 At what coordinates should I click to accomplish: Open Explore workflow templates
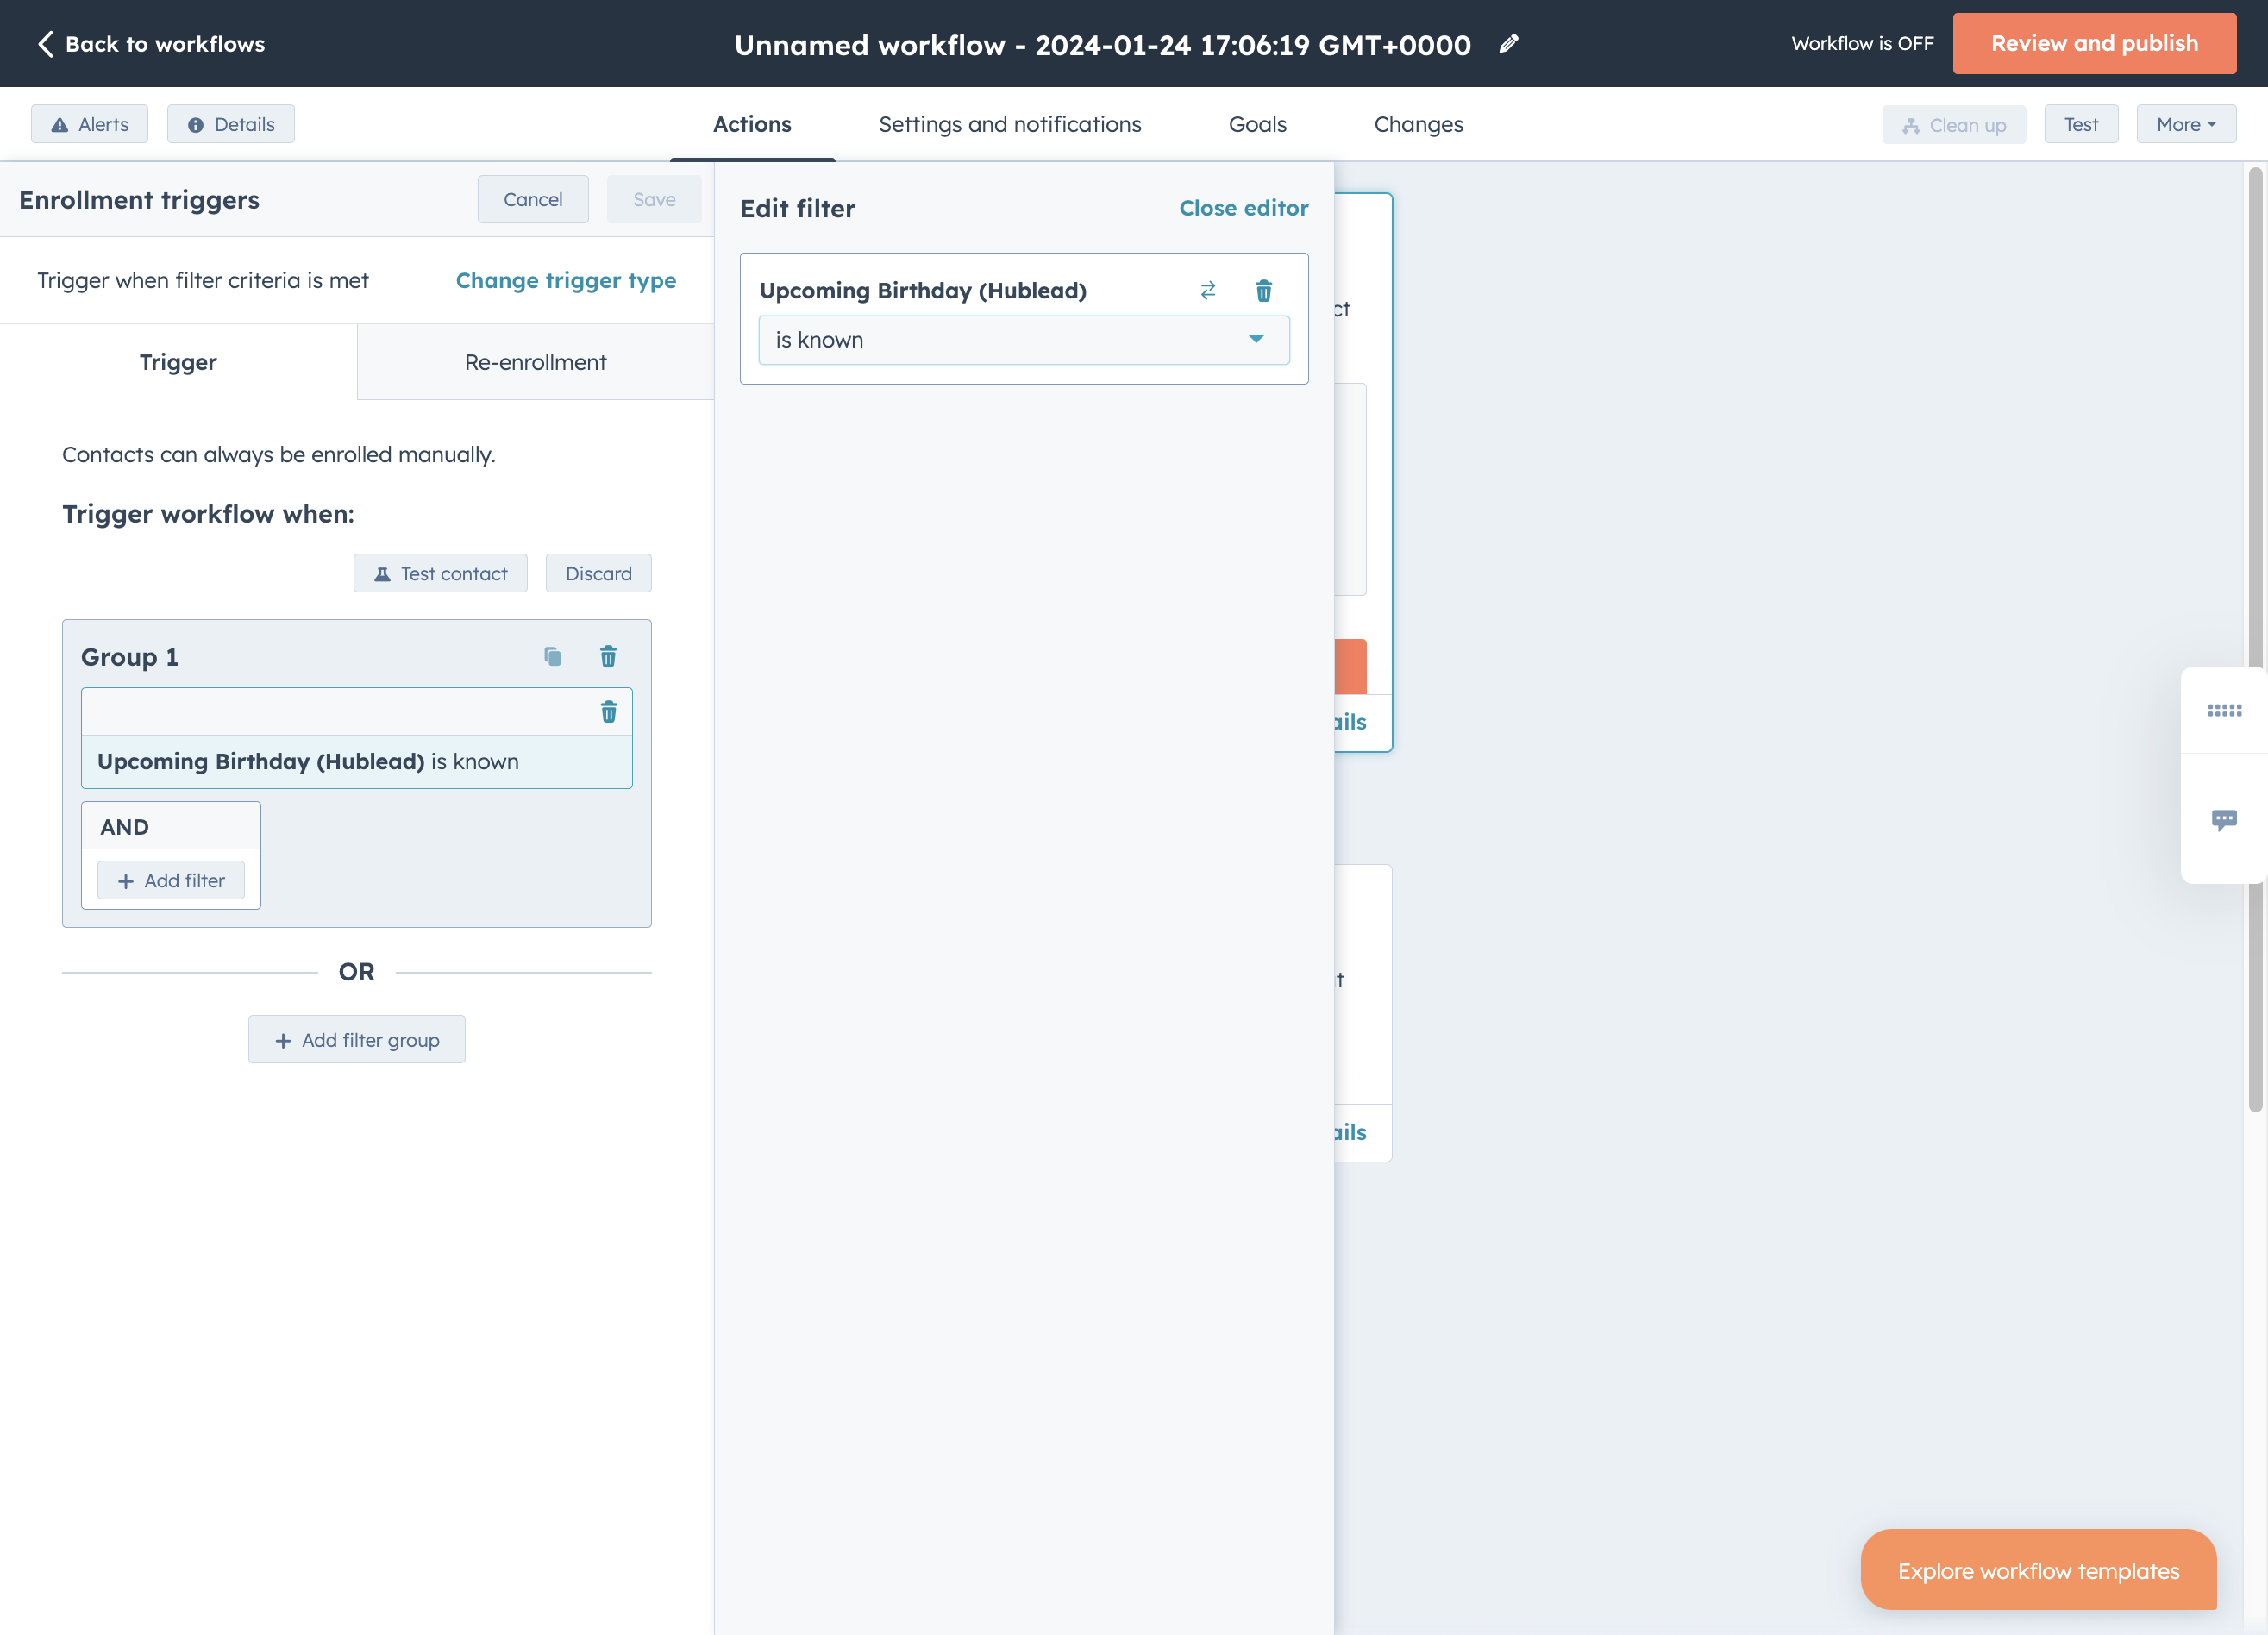pyautogui.click(x=2038, y=1569)
